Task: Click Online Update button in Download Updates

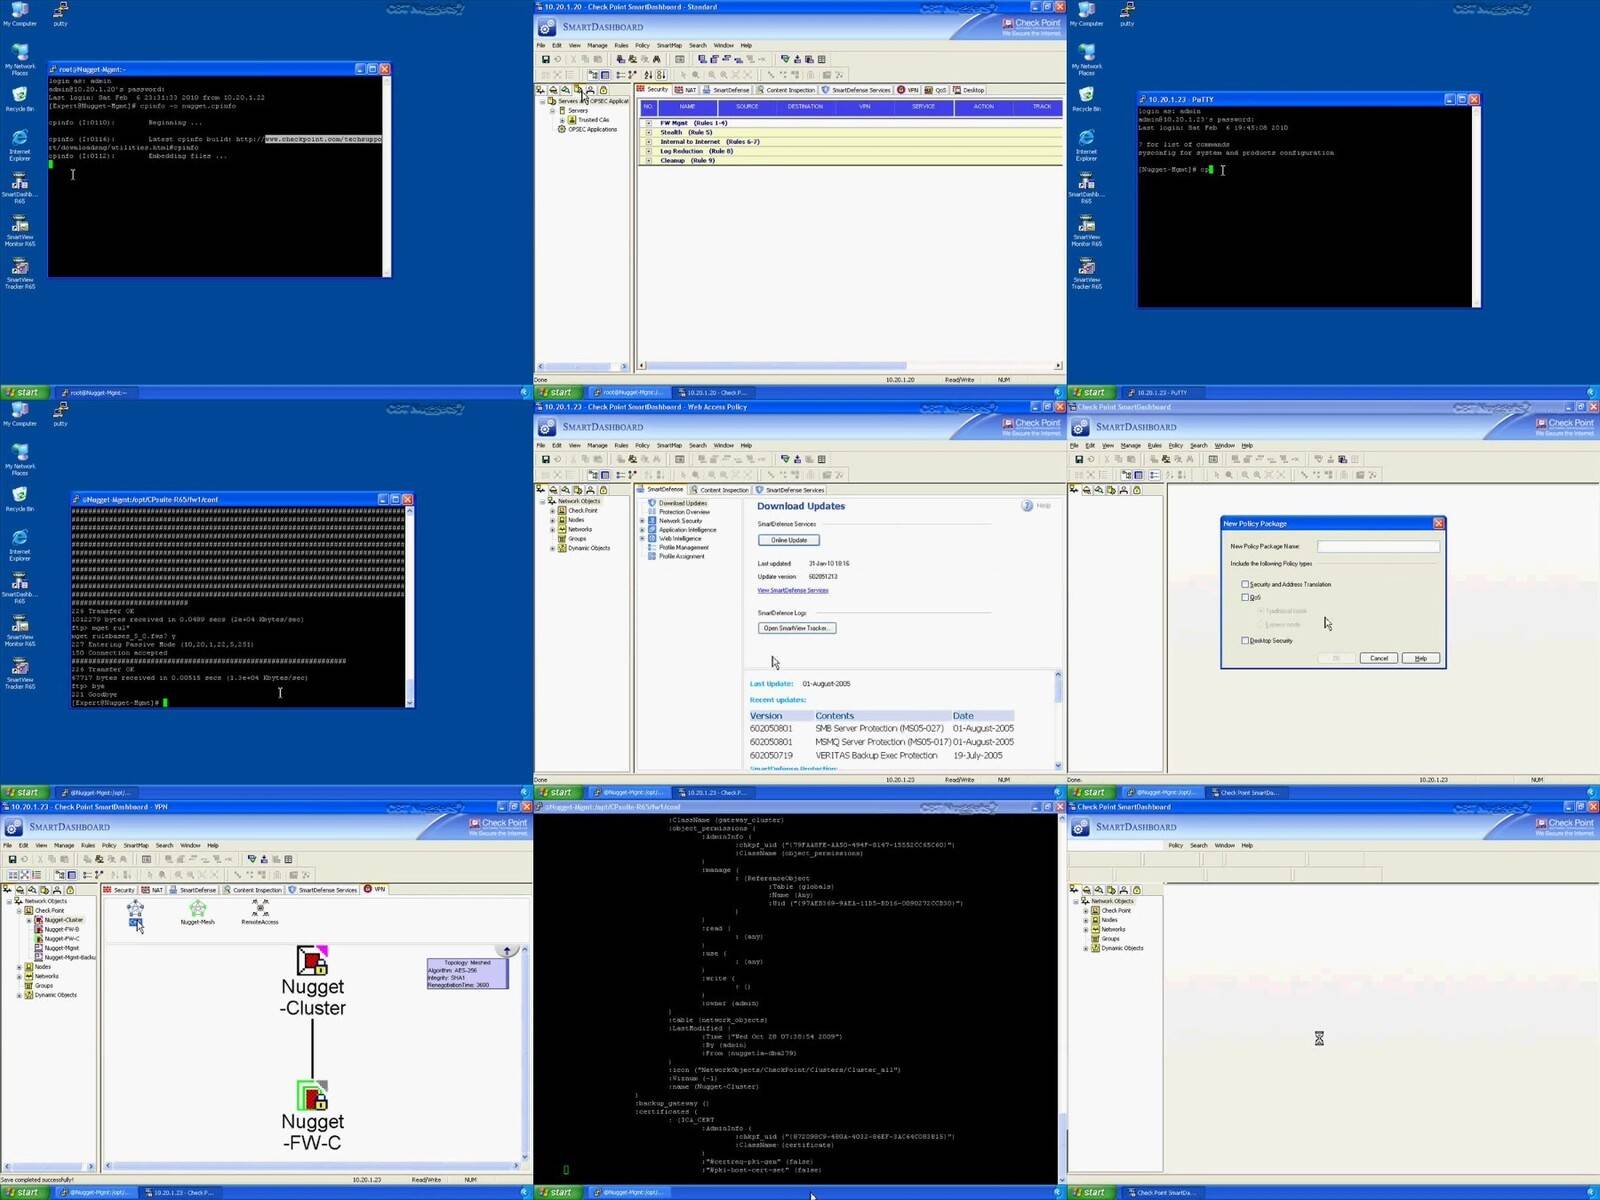Action: (788, 540)
